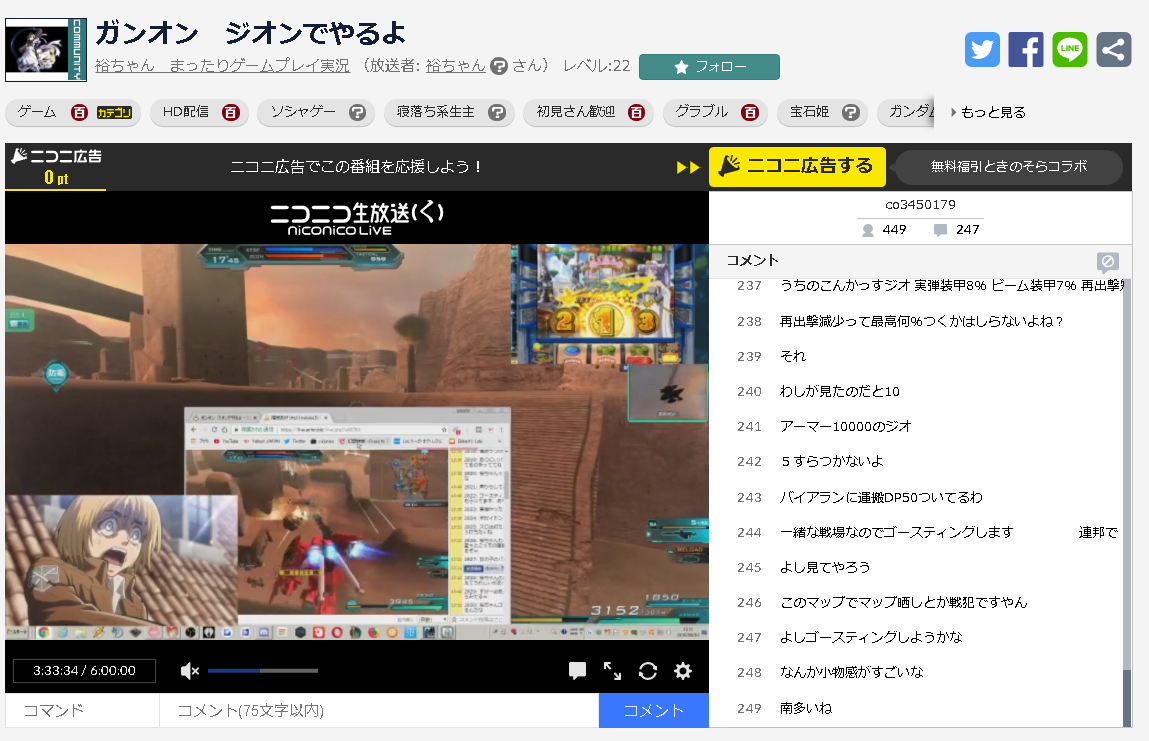Unmute the player volume icon
Image resolution: width=1149 pixels, height=741 pixels.
pos(190,671)
